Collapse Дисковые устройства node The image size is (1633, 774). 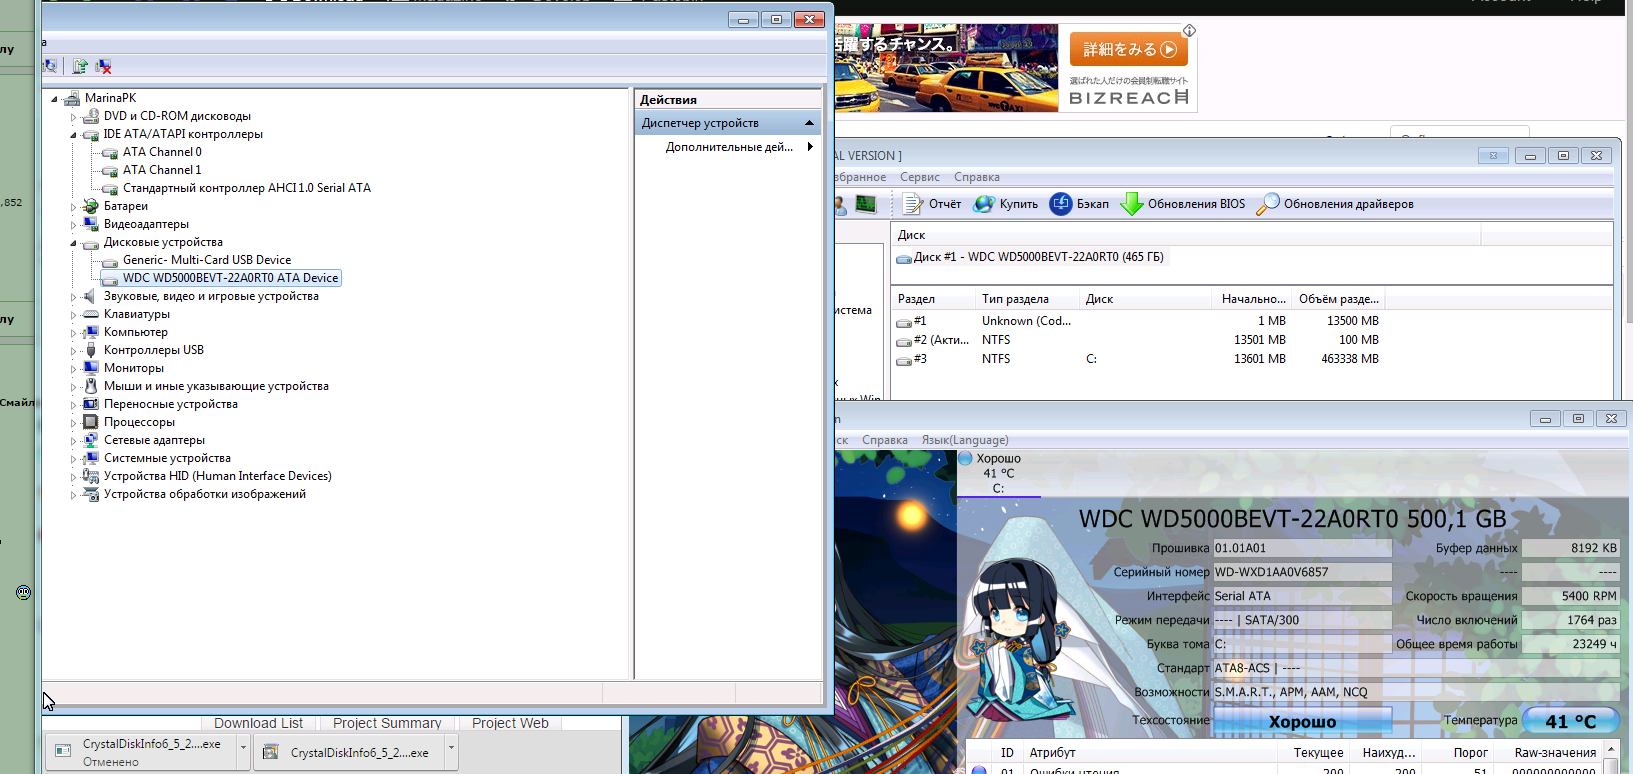coord(73,243)
